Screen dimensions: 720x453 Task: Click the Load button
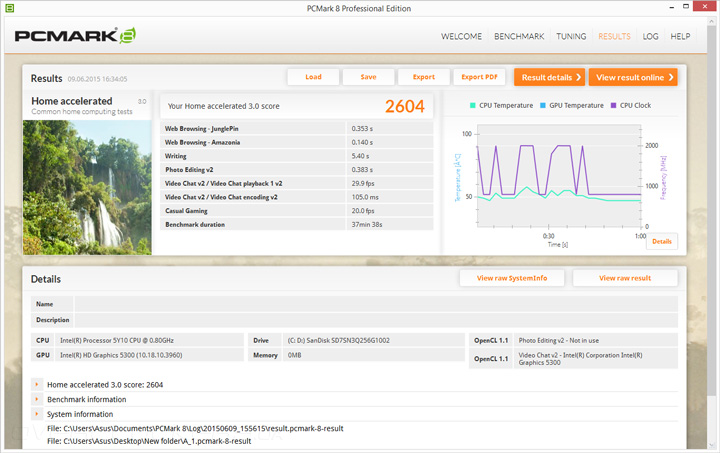tap(313, 77)
